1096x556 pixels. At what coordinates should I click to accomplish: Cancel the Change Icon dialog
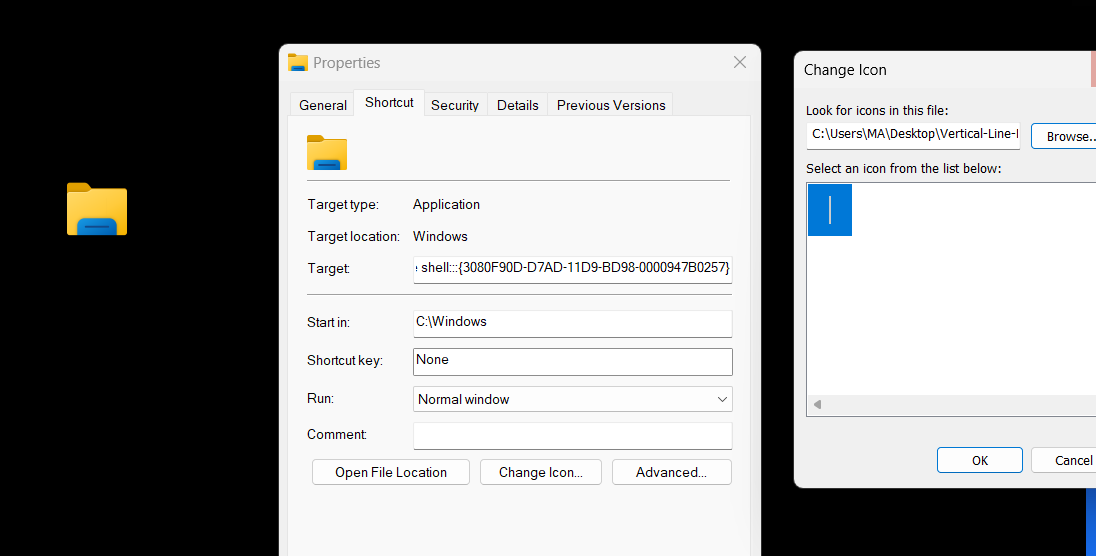[x=1065, y=460]
